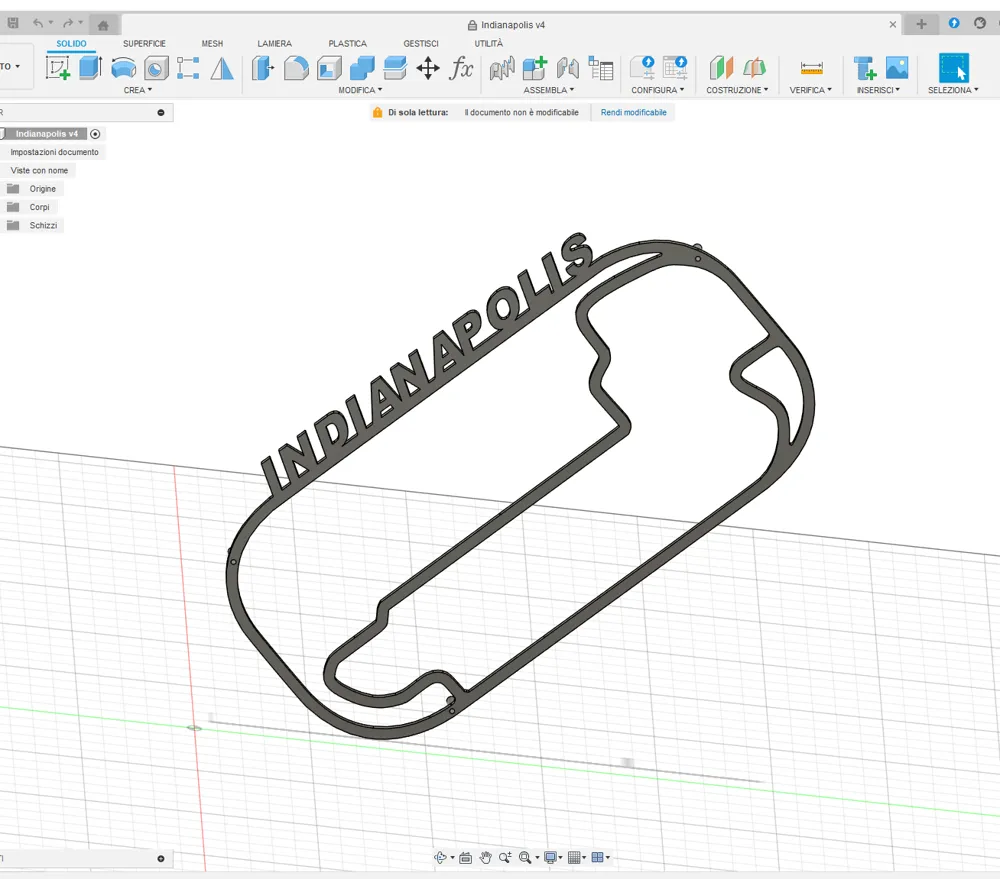
Task: Switch to the LAMIERA tab
Action: pyautogui.click(x=274, y=43)
